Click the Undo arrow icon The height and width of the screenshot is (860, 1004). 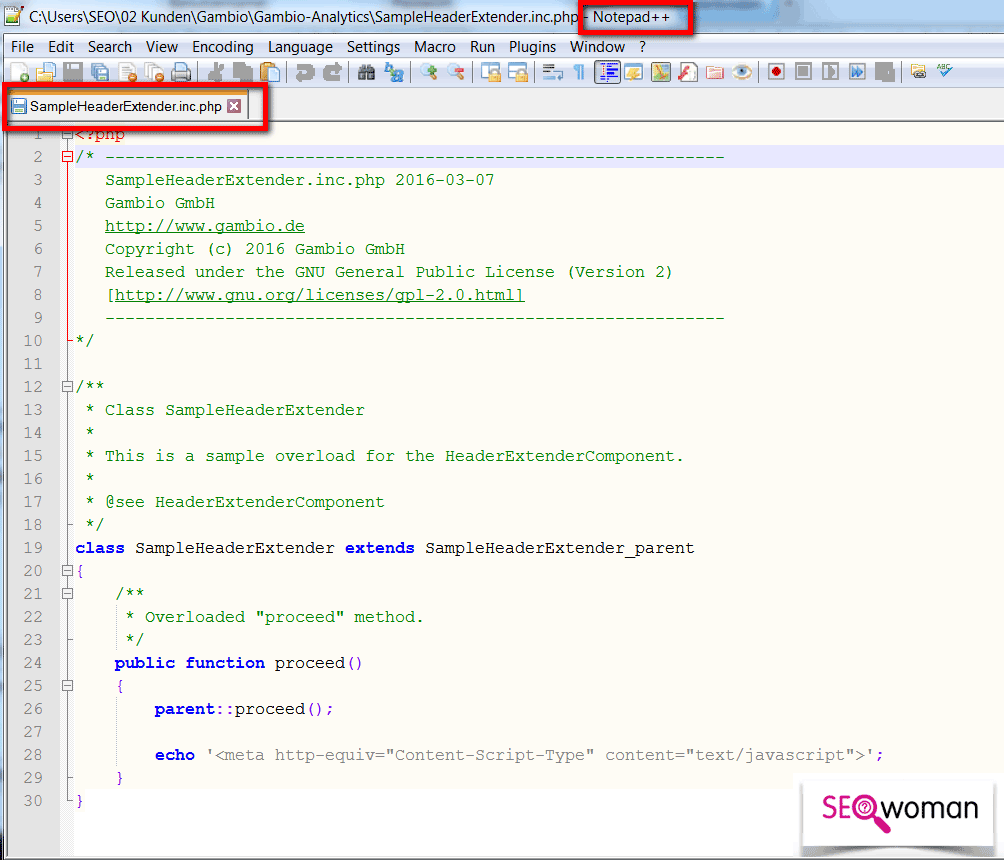305,72
